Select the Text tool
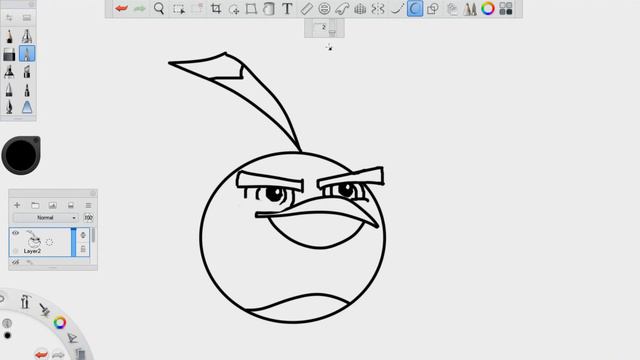640x360 pixels. (x=287, y=9)
